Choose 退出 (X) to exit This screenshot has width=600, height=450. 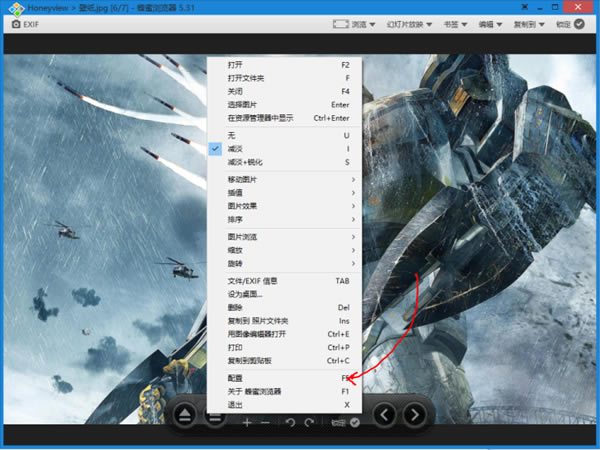(284, 404)
